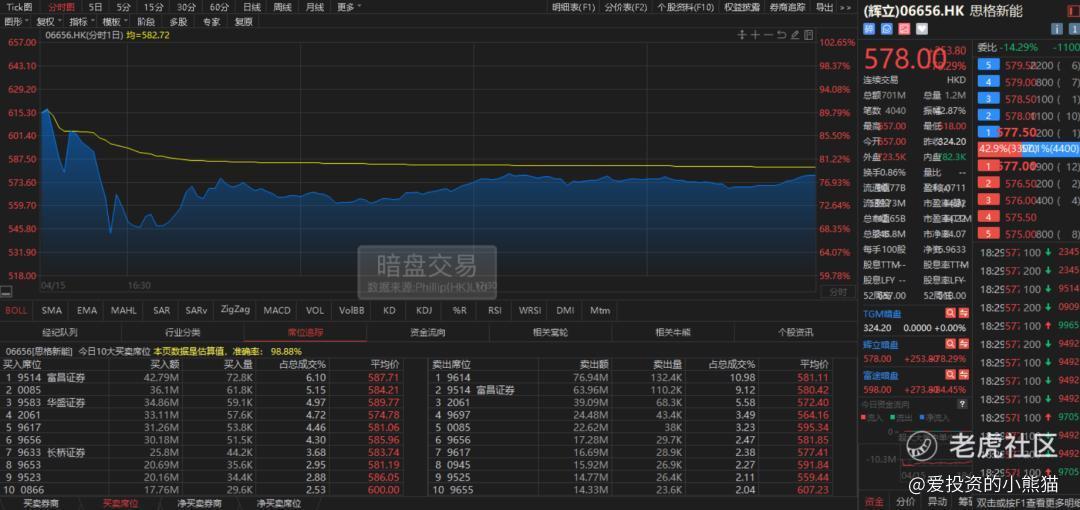This screenshot has height=510, width=1080.
Task: Switch to 15分 chart period
Action: tap(154, 7)
